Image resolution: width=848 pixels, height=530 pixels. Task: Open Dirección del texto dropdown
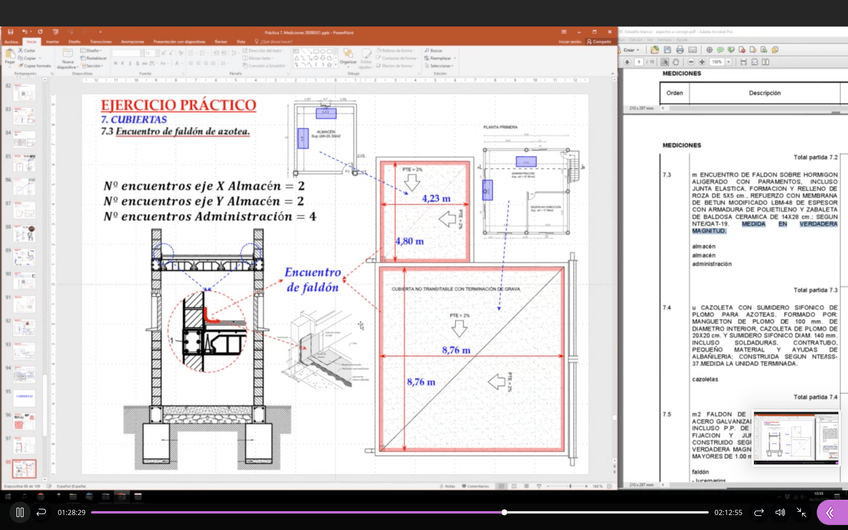click(264, 50)
